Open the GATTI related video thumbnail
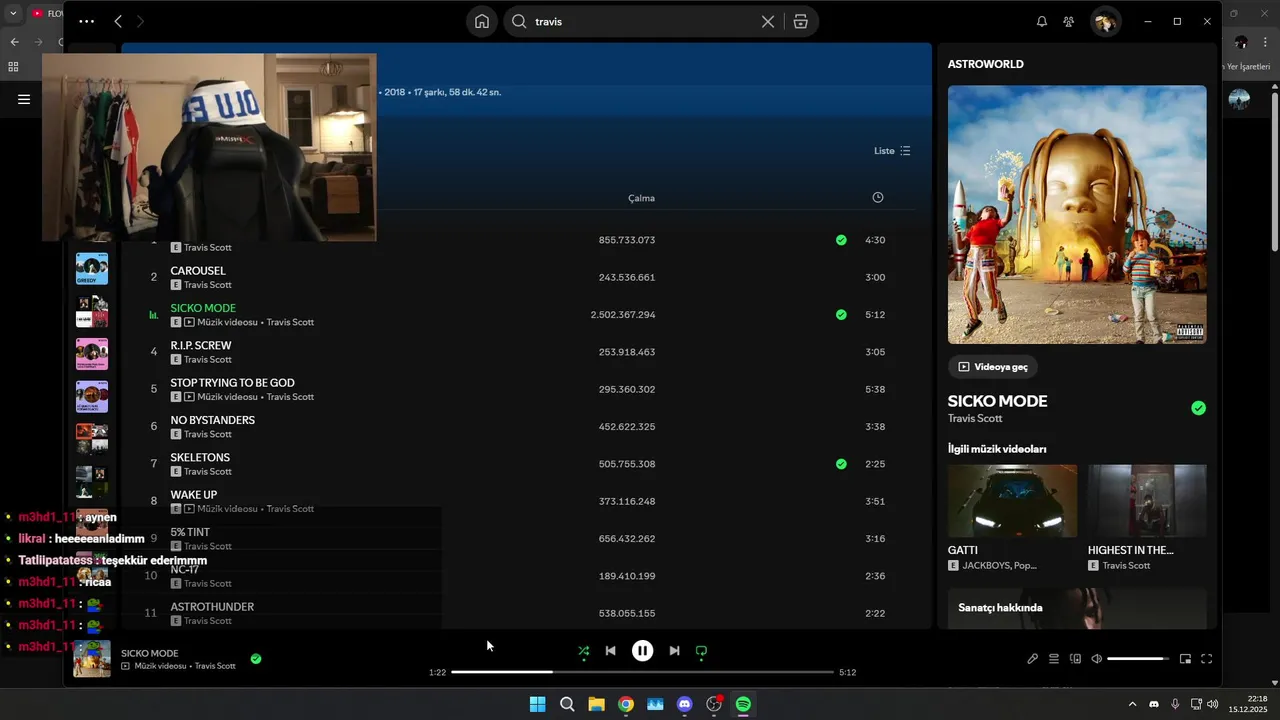The height and width of the screenshot is (720, 1280). pyautogui.click(x=1012, y=501)
